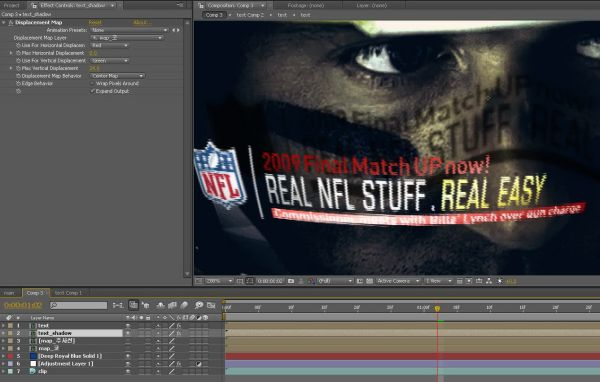Toggle stopwatch for Use For Vertical Displacement
Viewport: 600px width, 382px height.
point(18,60)
